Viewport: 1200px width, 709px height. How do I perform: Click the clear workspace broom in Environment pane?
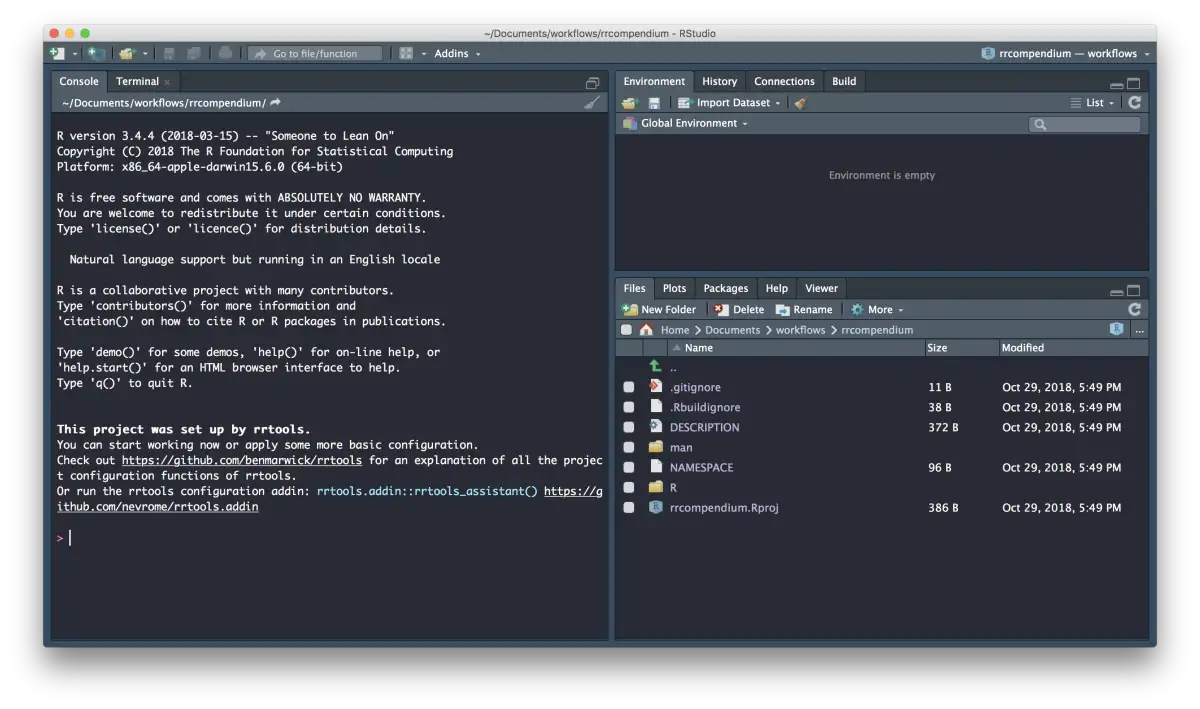[x=800, y=103]
